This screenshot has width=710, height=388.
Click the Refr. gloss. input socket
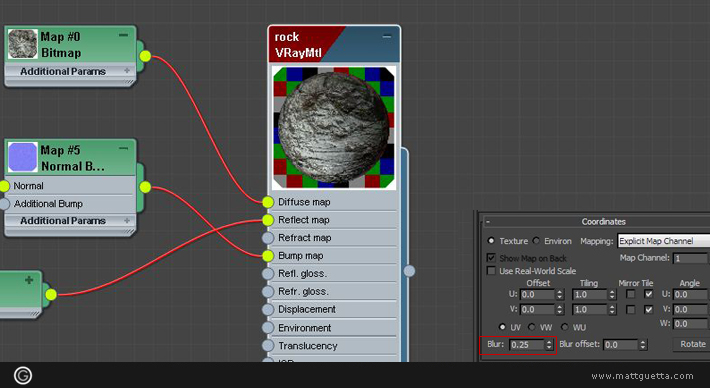pos(268,292)
